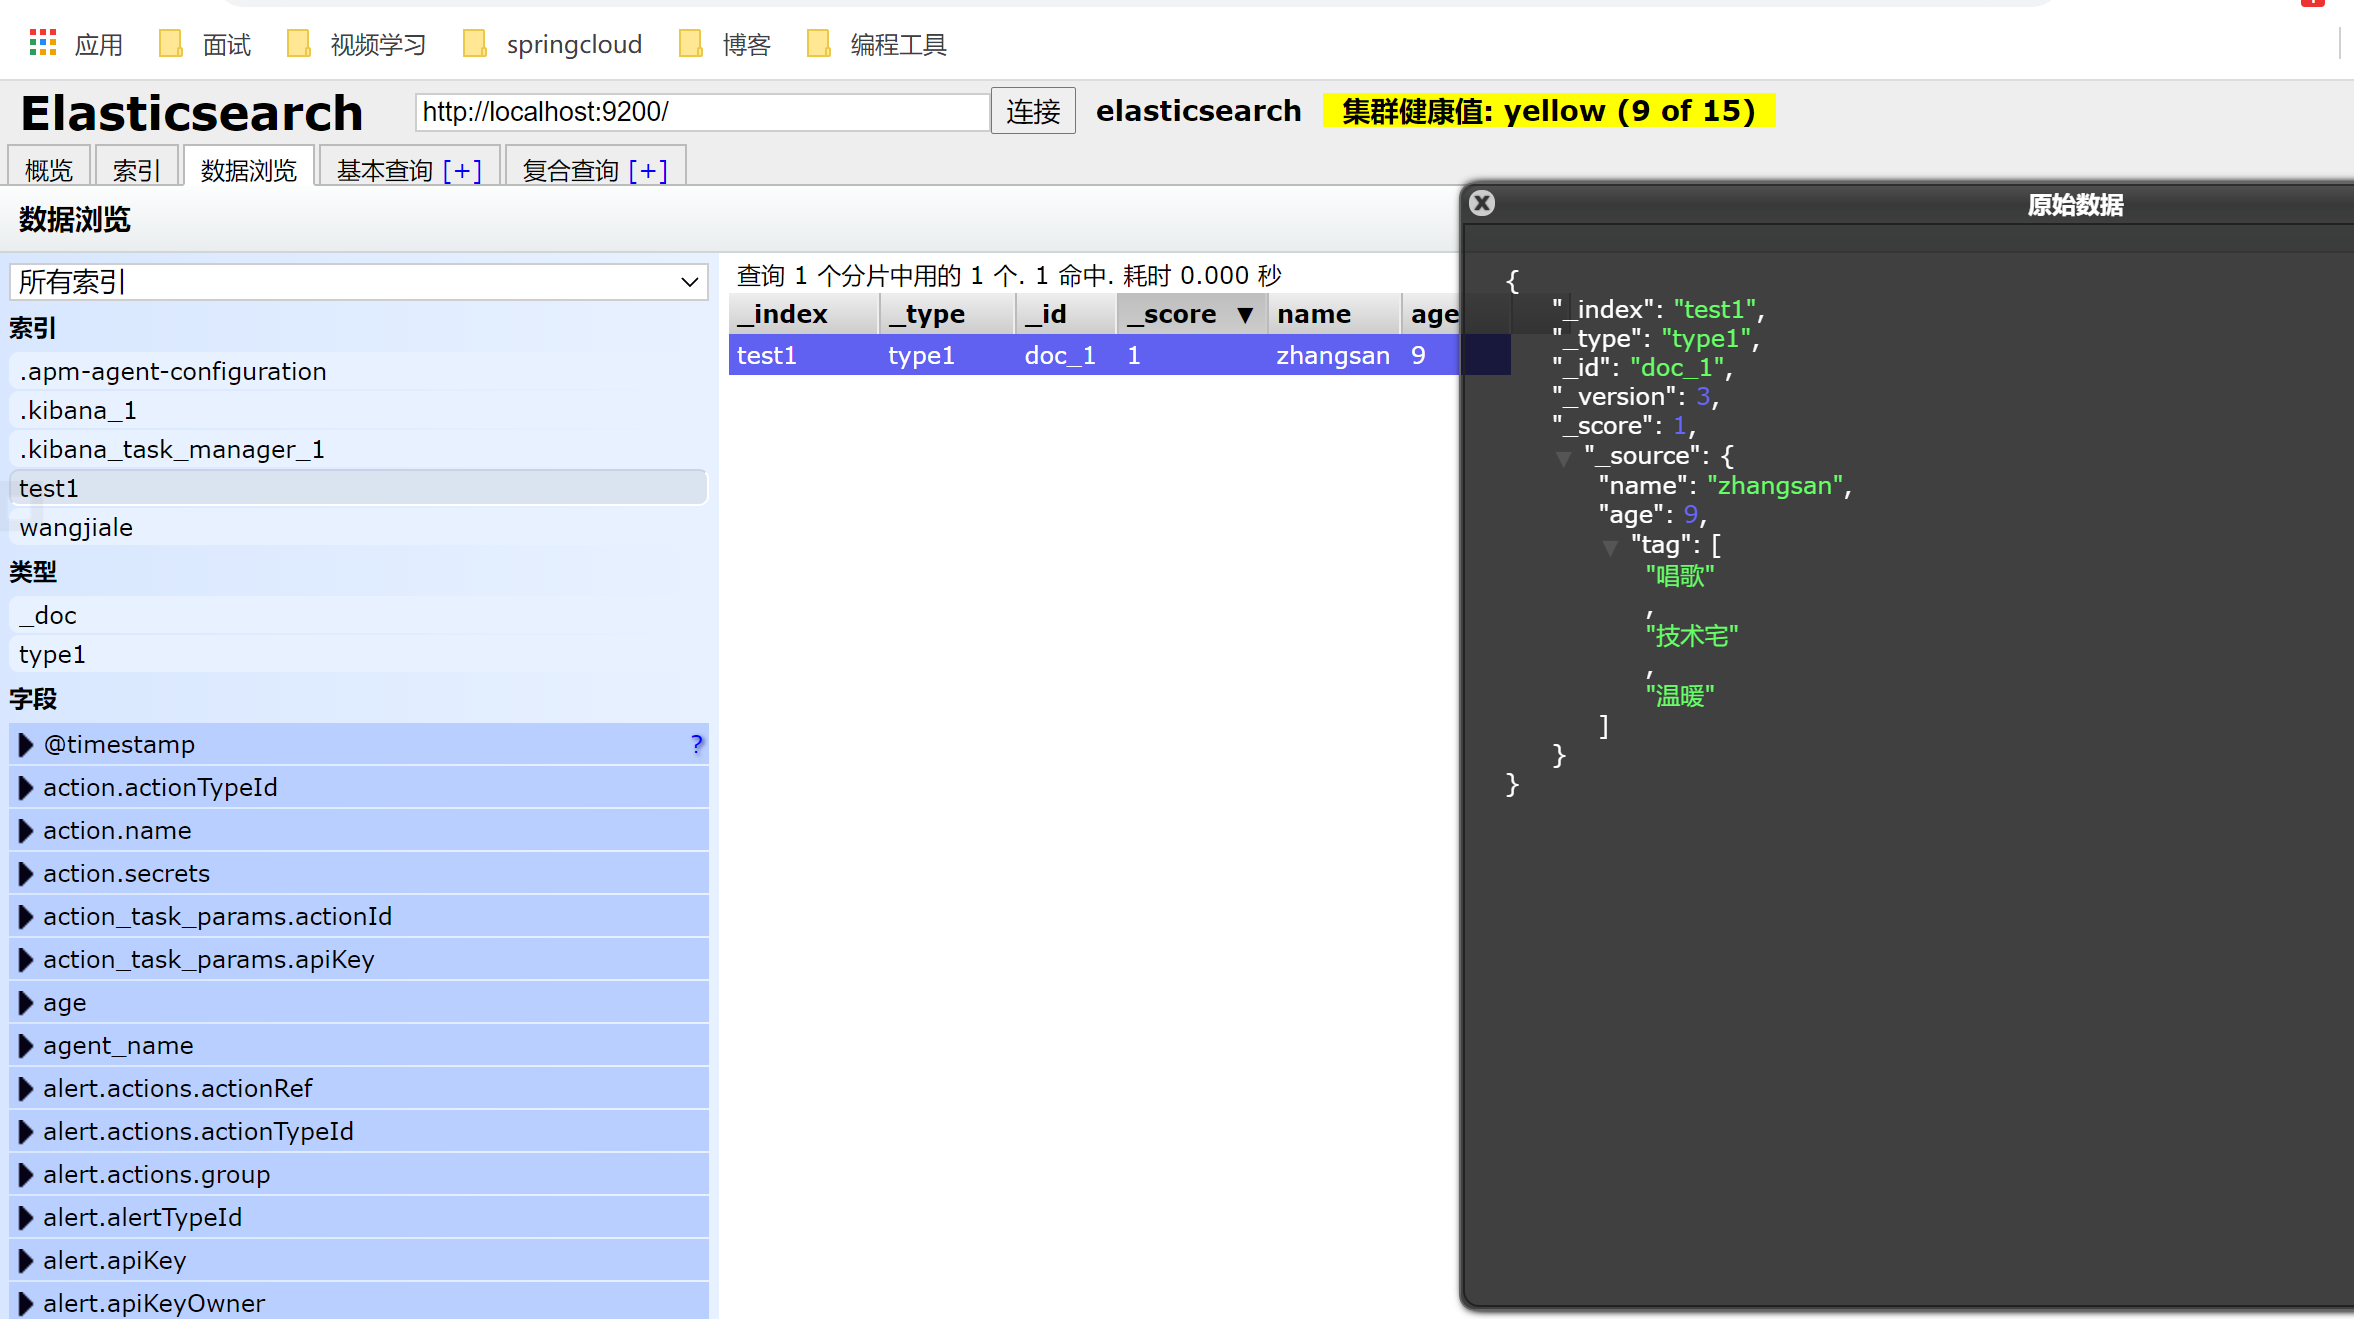Open the 面试 bookmark folder
Image resolution: width=2354 pixels, height=1319 pixels.
pyautogui.click(x=206, y=44)
